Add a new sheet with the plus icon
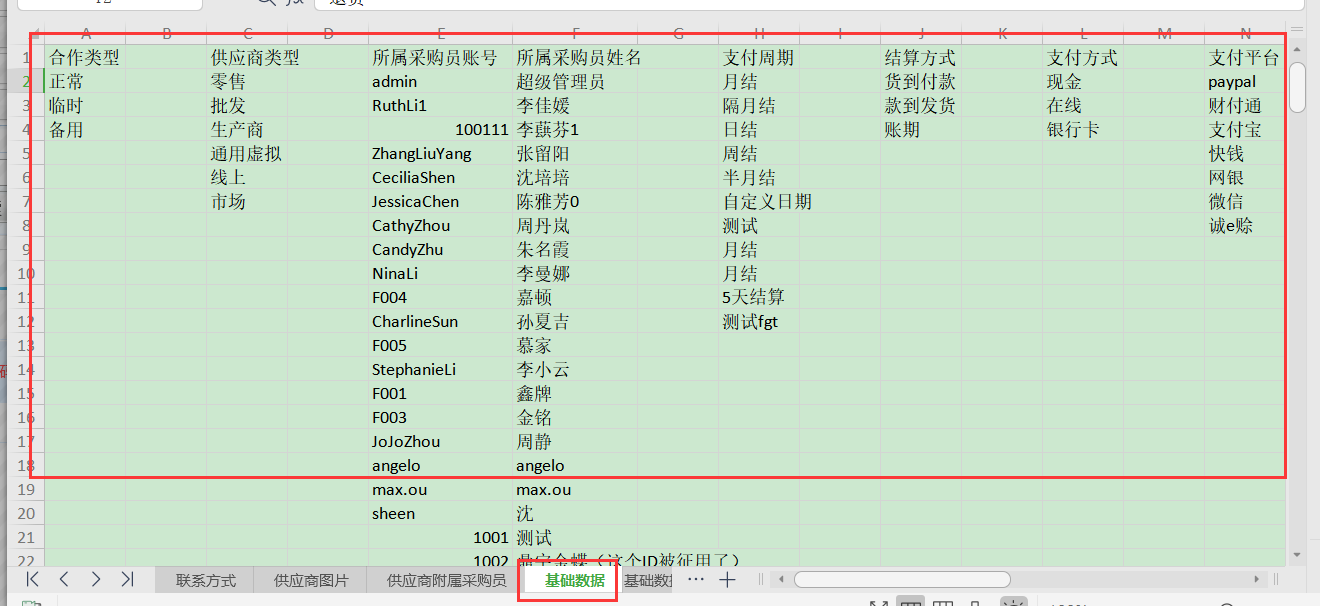Viewport: 1320px width, 606px height. [x=727, y=579]
